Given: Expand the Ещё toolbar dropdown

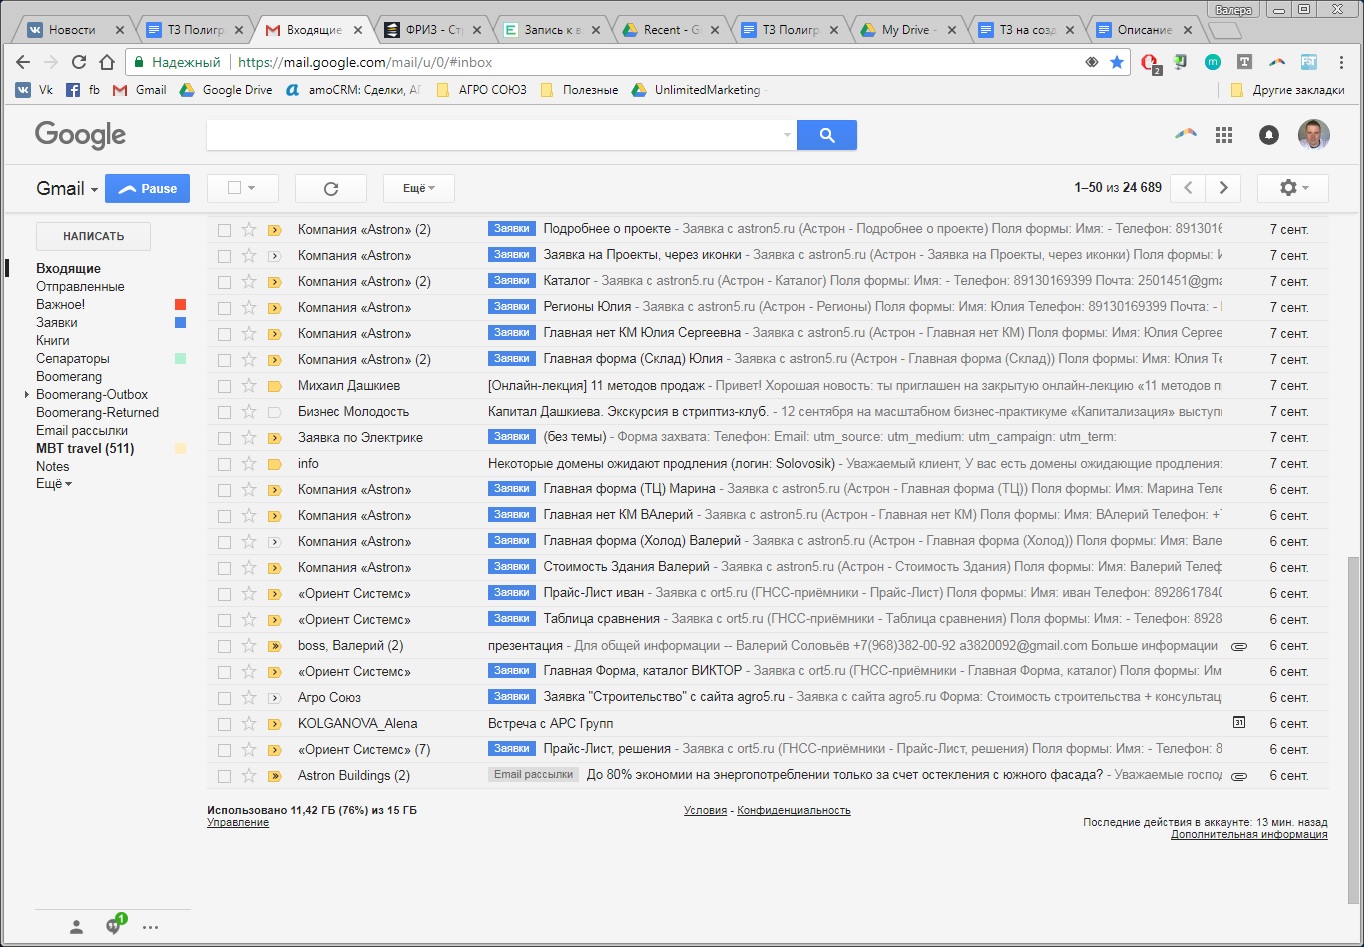Looking at the screenshot, I should coord(418,188).
